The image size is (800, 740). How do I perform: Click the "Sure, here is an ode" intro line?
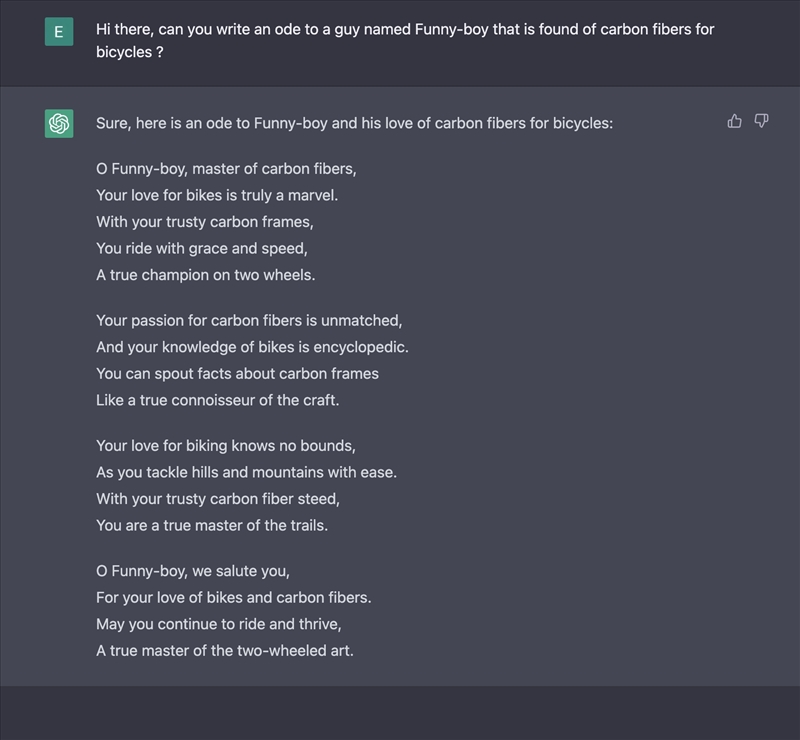tap(354, 123)
